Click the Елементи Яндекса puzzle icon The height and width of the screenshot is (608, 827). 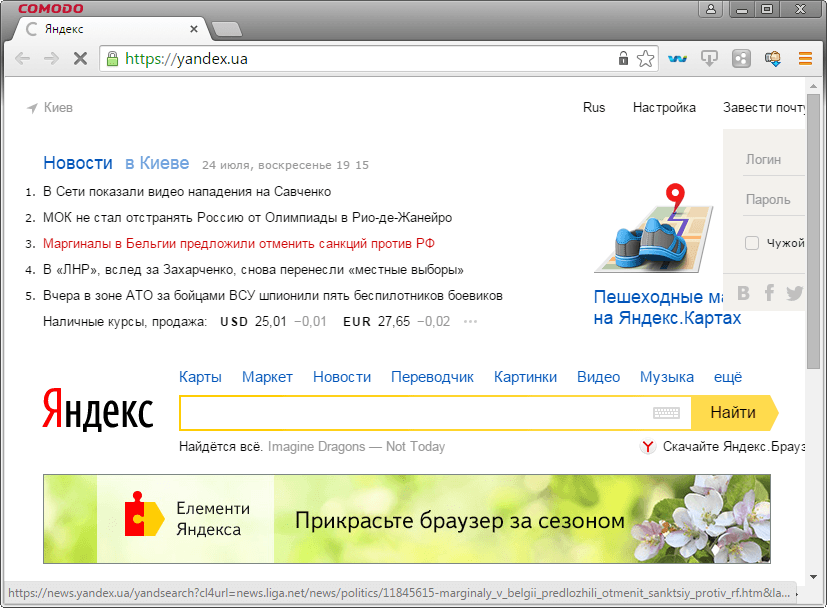(x=144, y=514)
